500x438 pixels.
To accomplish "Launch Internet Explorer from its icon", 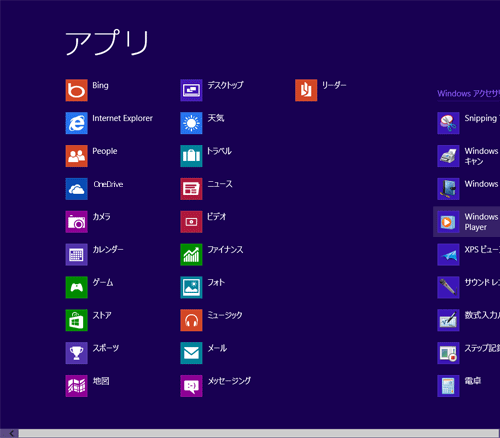I will 76,123.
